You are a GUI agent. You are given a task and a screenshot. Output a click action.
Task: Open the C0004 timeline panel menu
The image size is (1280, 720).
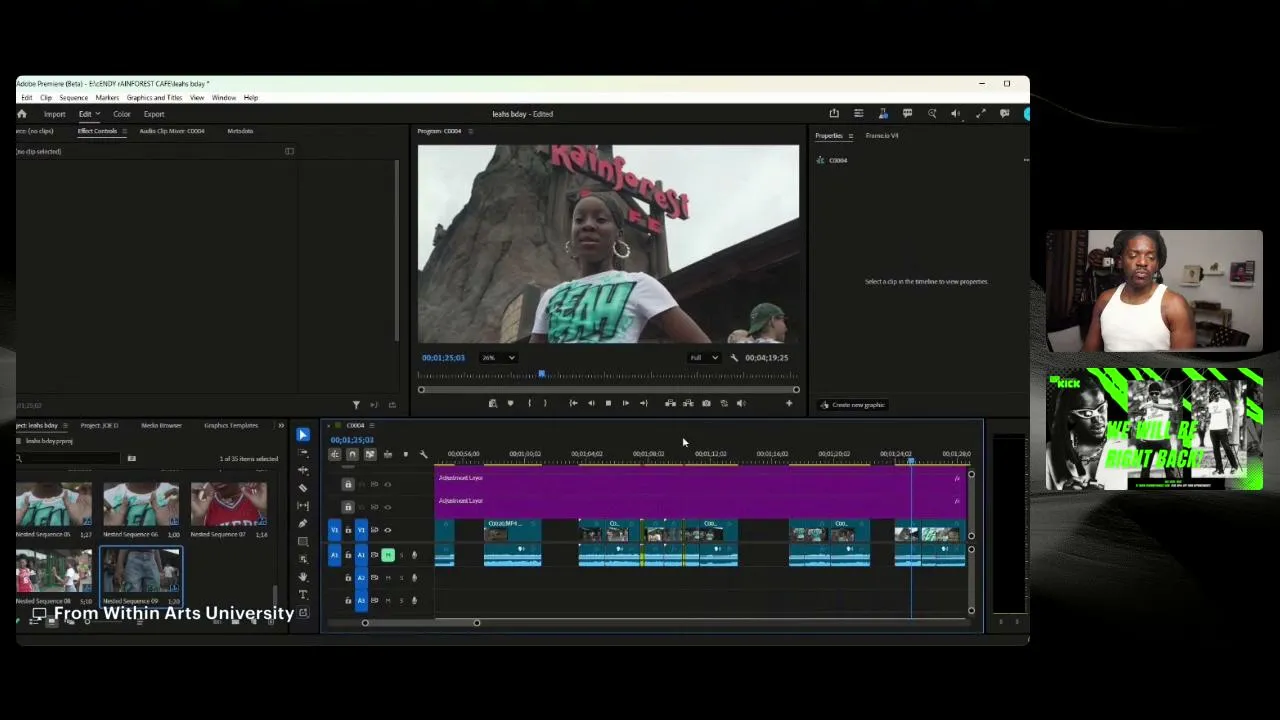[372, 426]
